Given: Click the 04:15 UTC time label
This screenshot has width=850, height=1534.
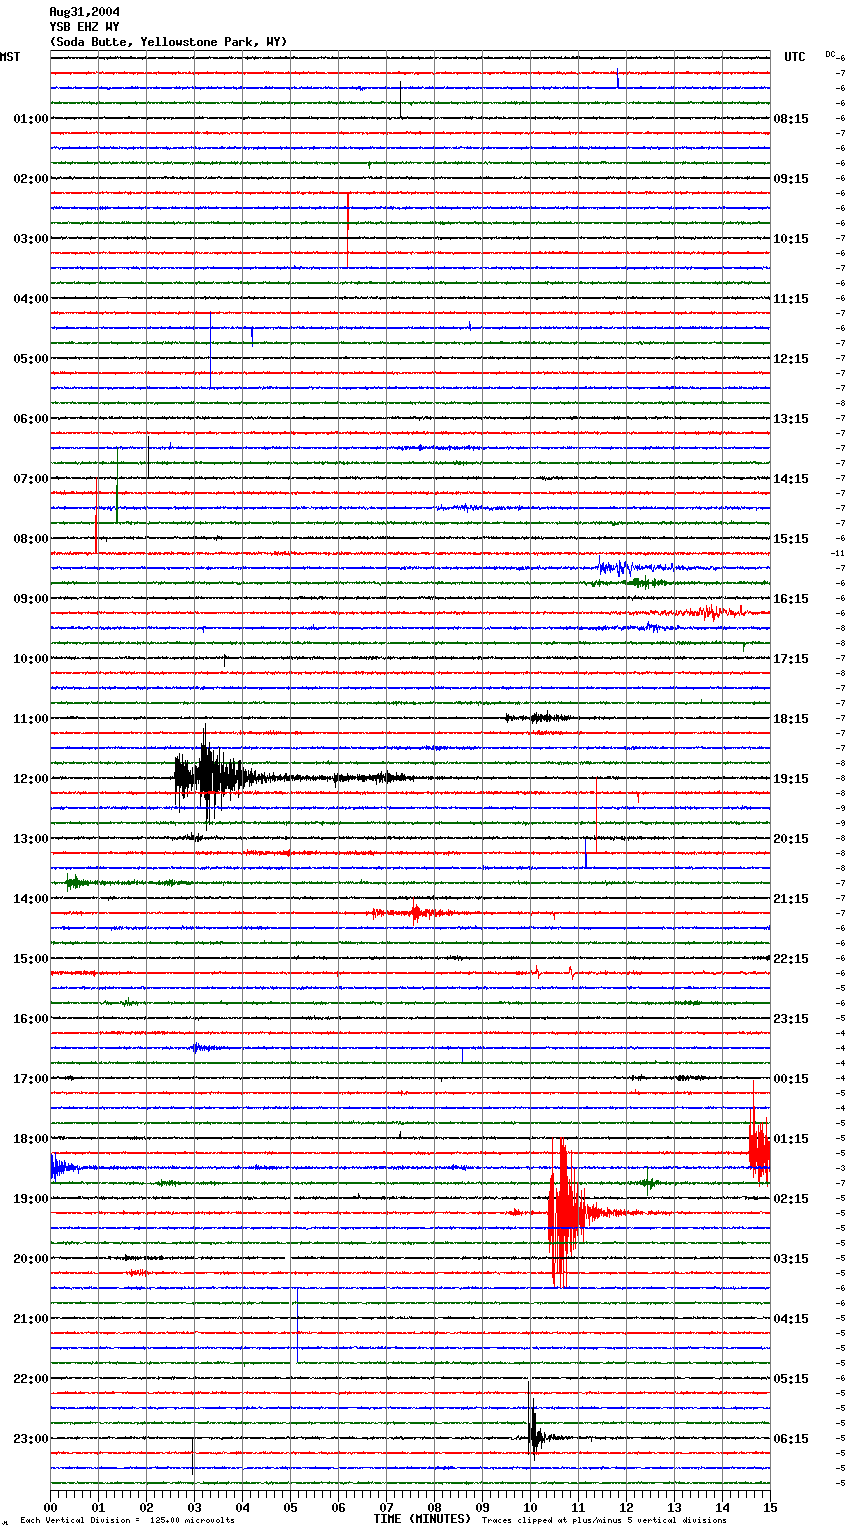Looking at the screenshot, I should (791, 1319).
